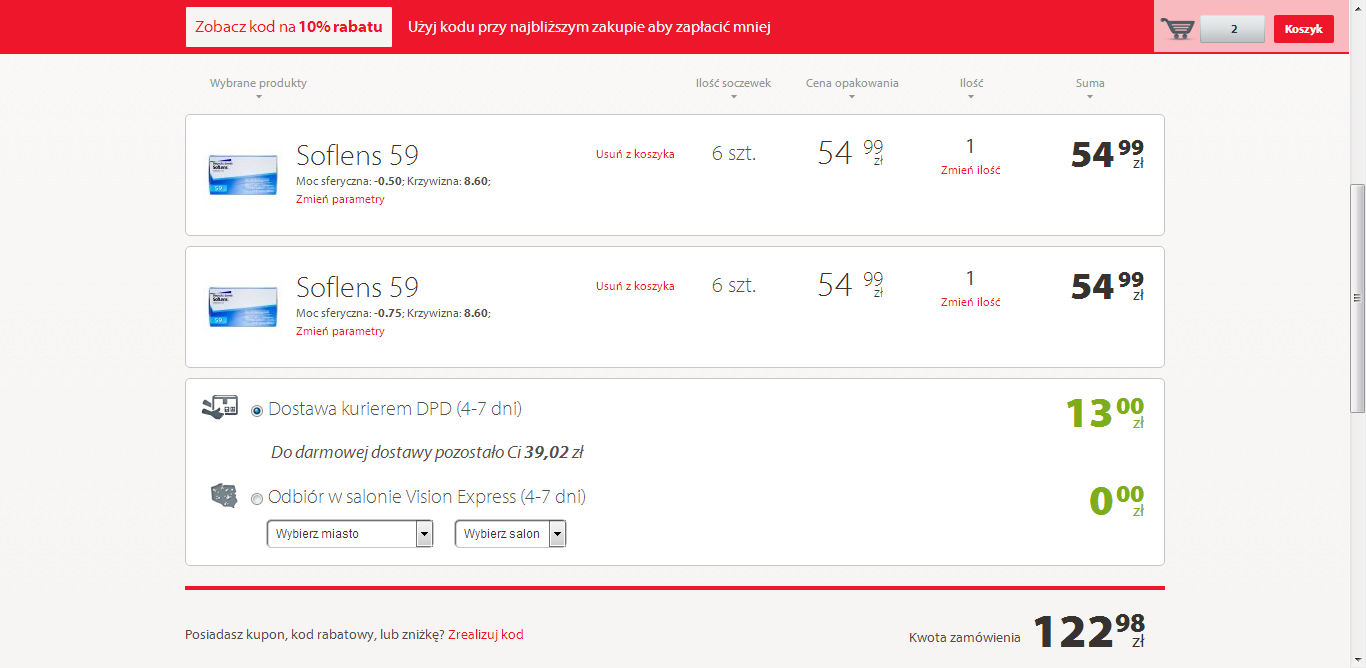
Task: Remove the -0.75 Soflens 59 from cart
Action: (x=635, y=286)
